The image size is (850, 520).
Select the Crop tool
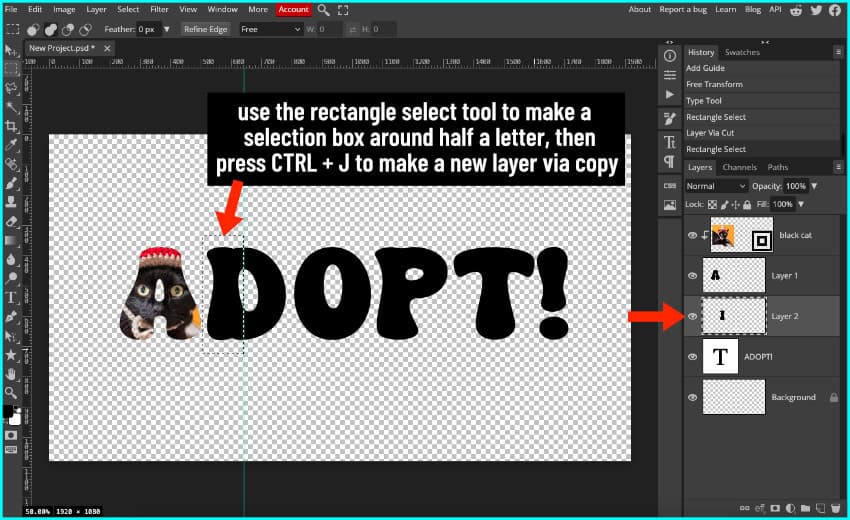[x=11, y=126]
